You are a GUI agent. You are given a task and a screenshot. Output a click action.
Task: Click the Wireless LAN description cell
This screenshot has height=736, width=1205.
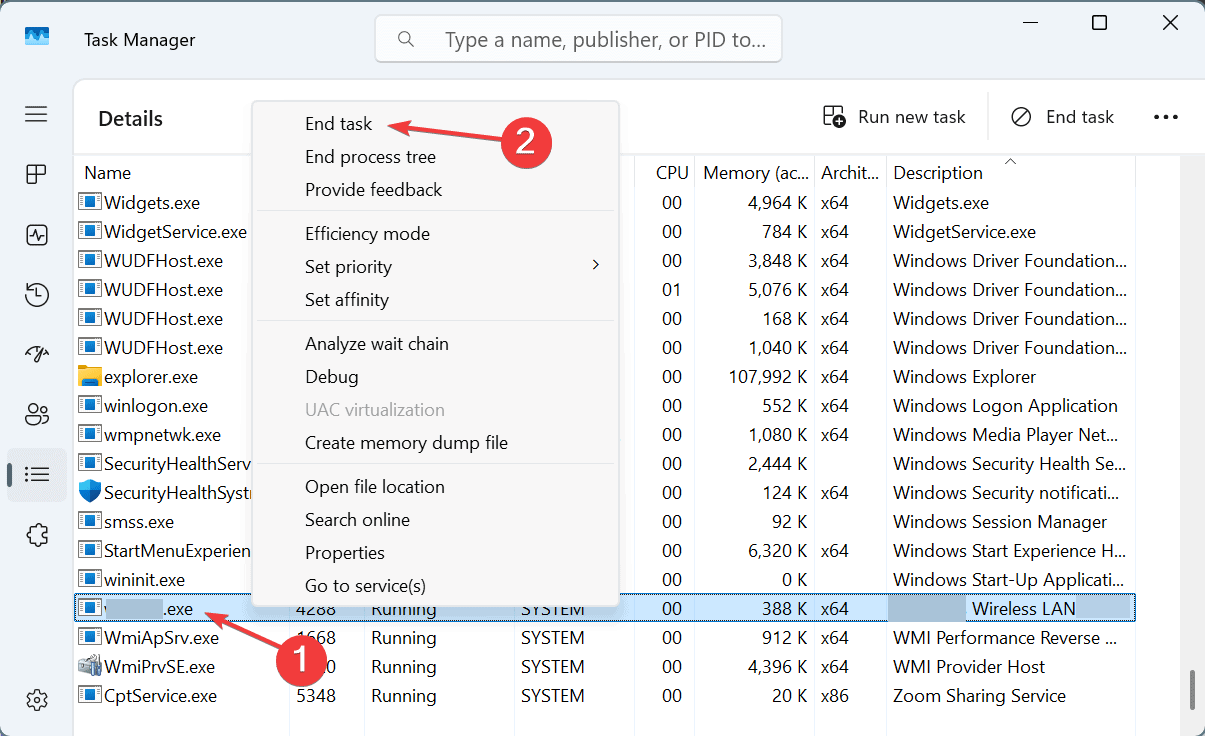[1010, 609]
